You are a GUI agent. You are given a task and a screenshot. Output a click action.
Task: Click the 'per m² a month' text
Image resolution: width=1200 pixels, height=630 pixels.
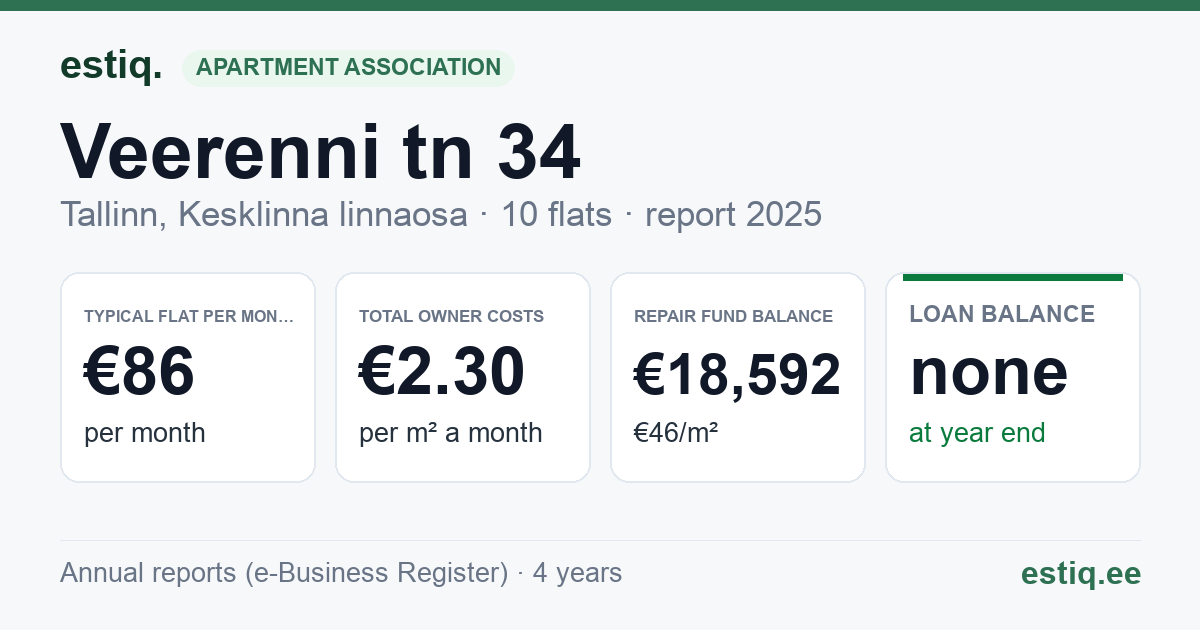tap(450, 433)
